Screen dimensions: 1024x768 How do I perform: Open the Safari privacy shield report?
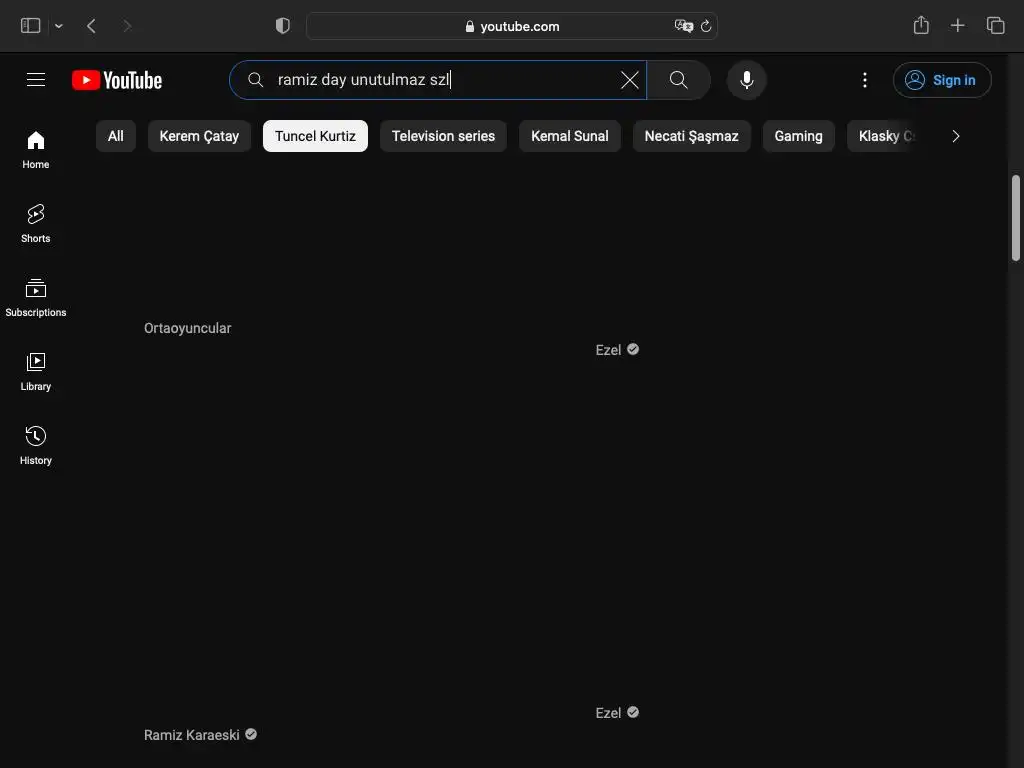[x=282, y=25]
